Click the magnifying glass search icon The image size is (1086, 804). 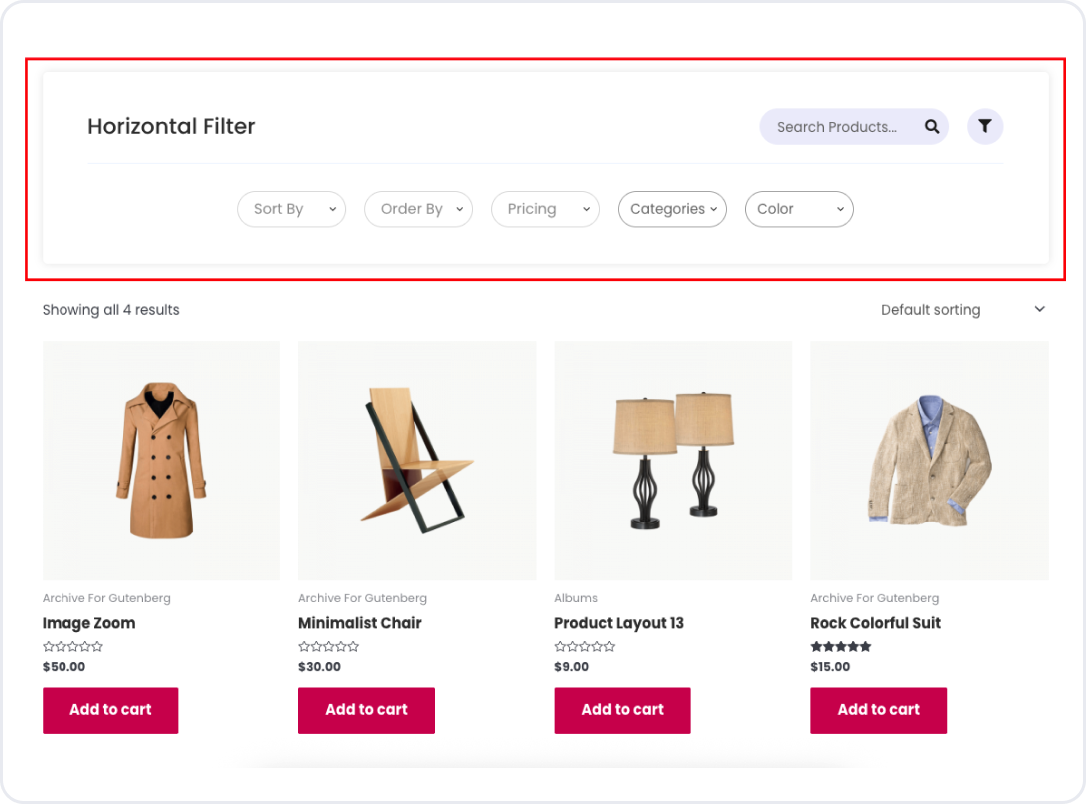(932, 127)
